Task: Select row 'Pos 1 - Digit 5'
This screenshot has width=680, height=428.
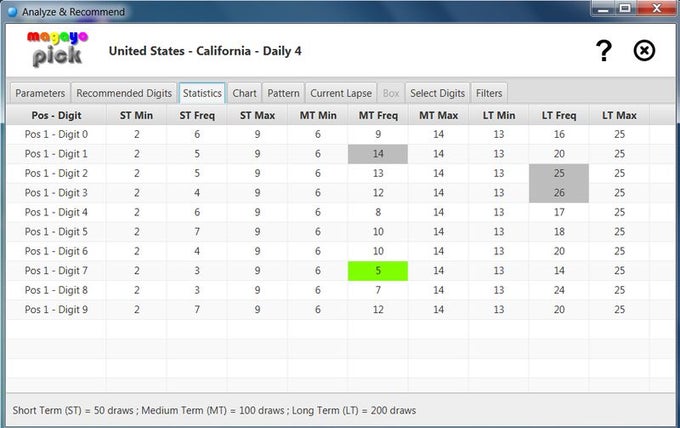Action: (340, 232)
